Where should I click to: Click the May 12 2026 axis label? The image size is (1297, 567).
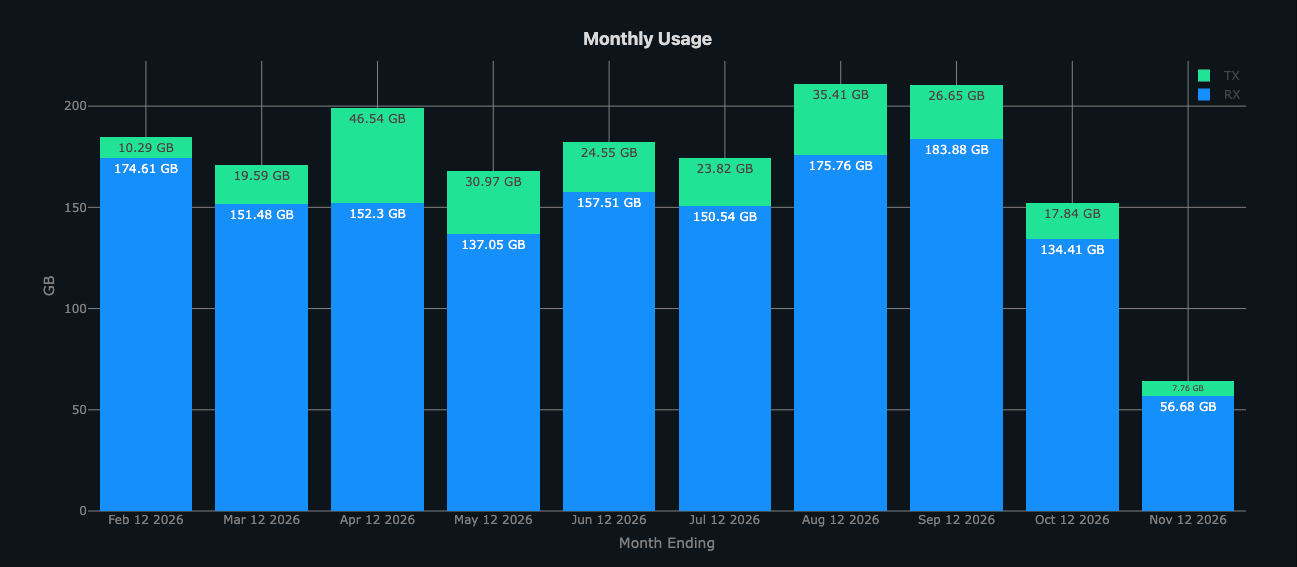point(493,521)
